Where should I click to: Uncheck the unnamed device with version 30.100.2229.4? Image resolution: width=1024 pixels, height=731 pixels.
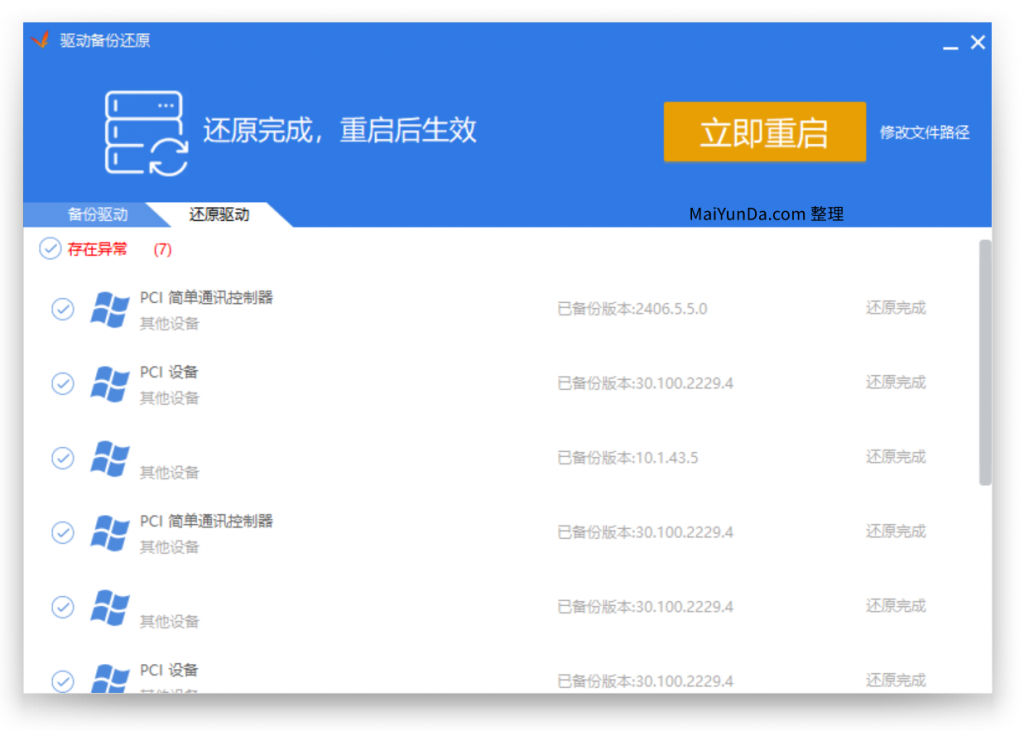63,607
